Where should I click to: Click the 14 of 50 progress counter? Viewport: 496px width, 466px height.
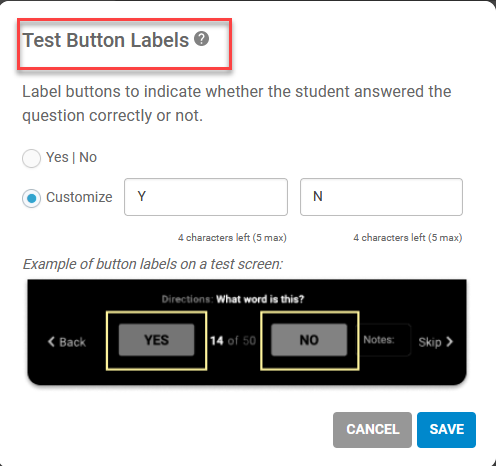(233, 340)
